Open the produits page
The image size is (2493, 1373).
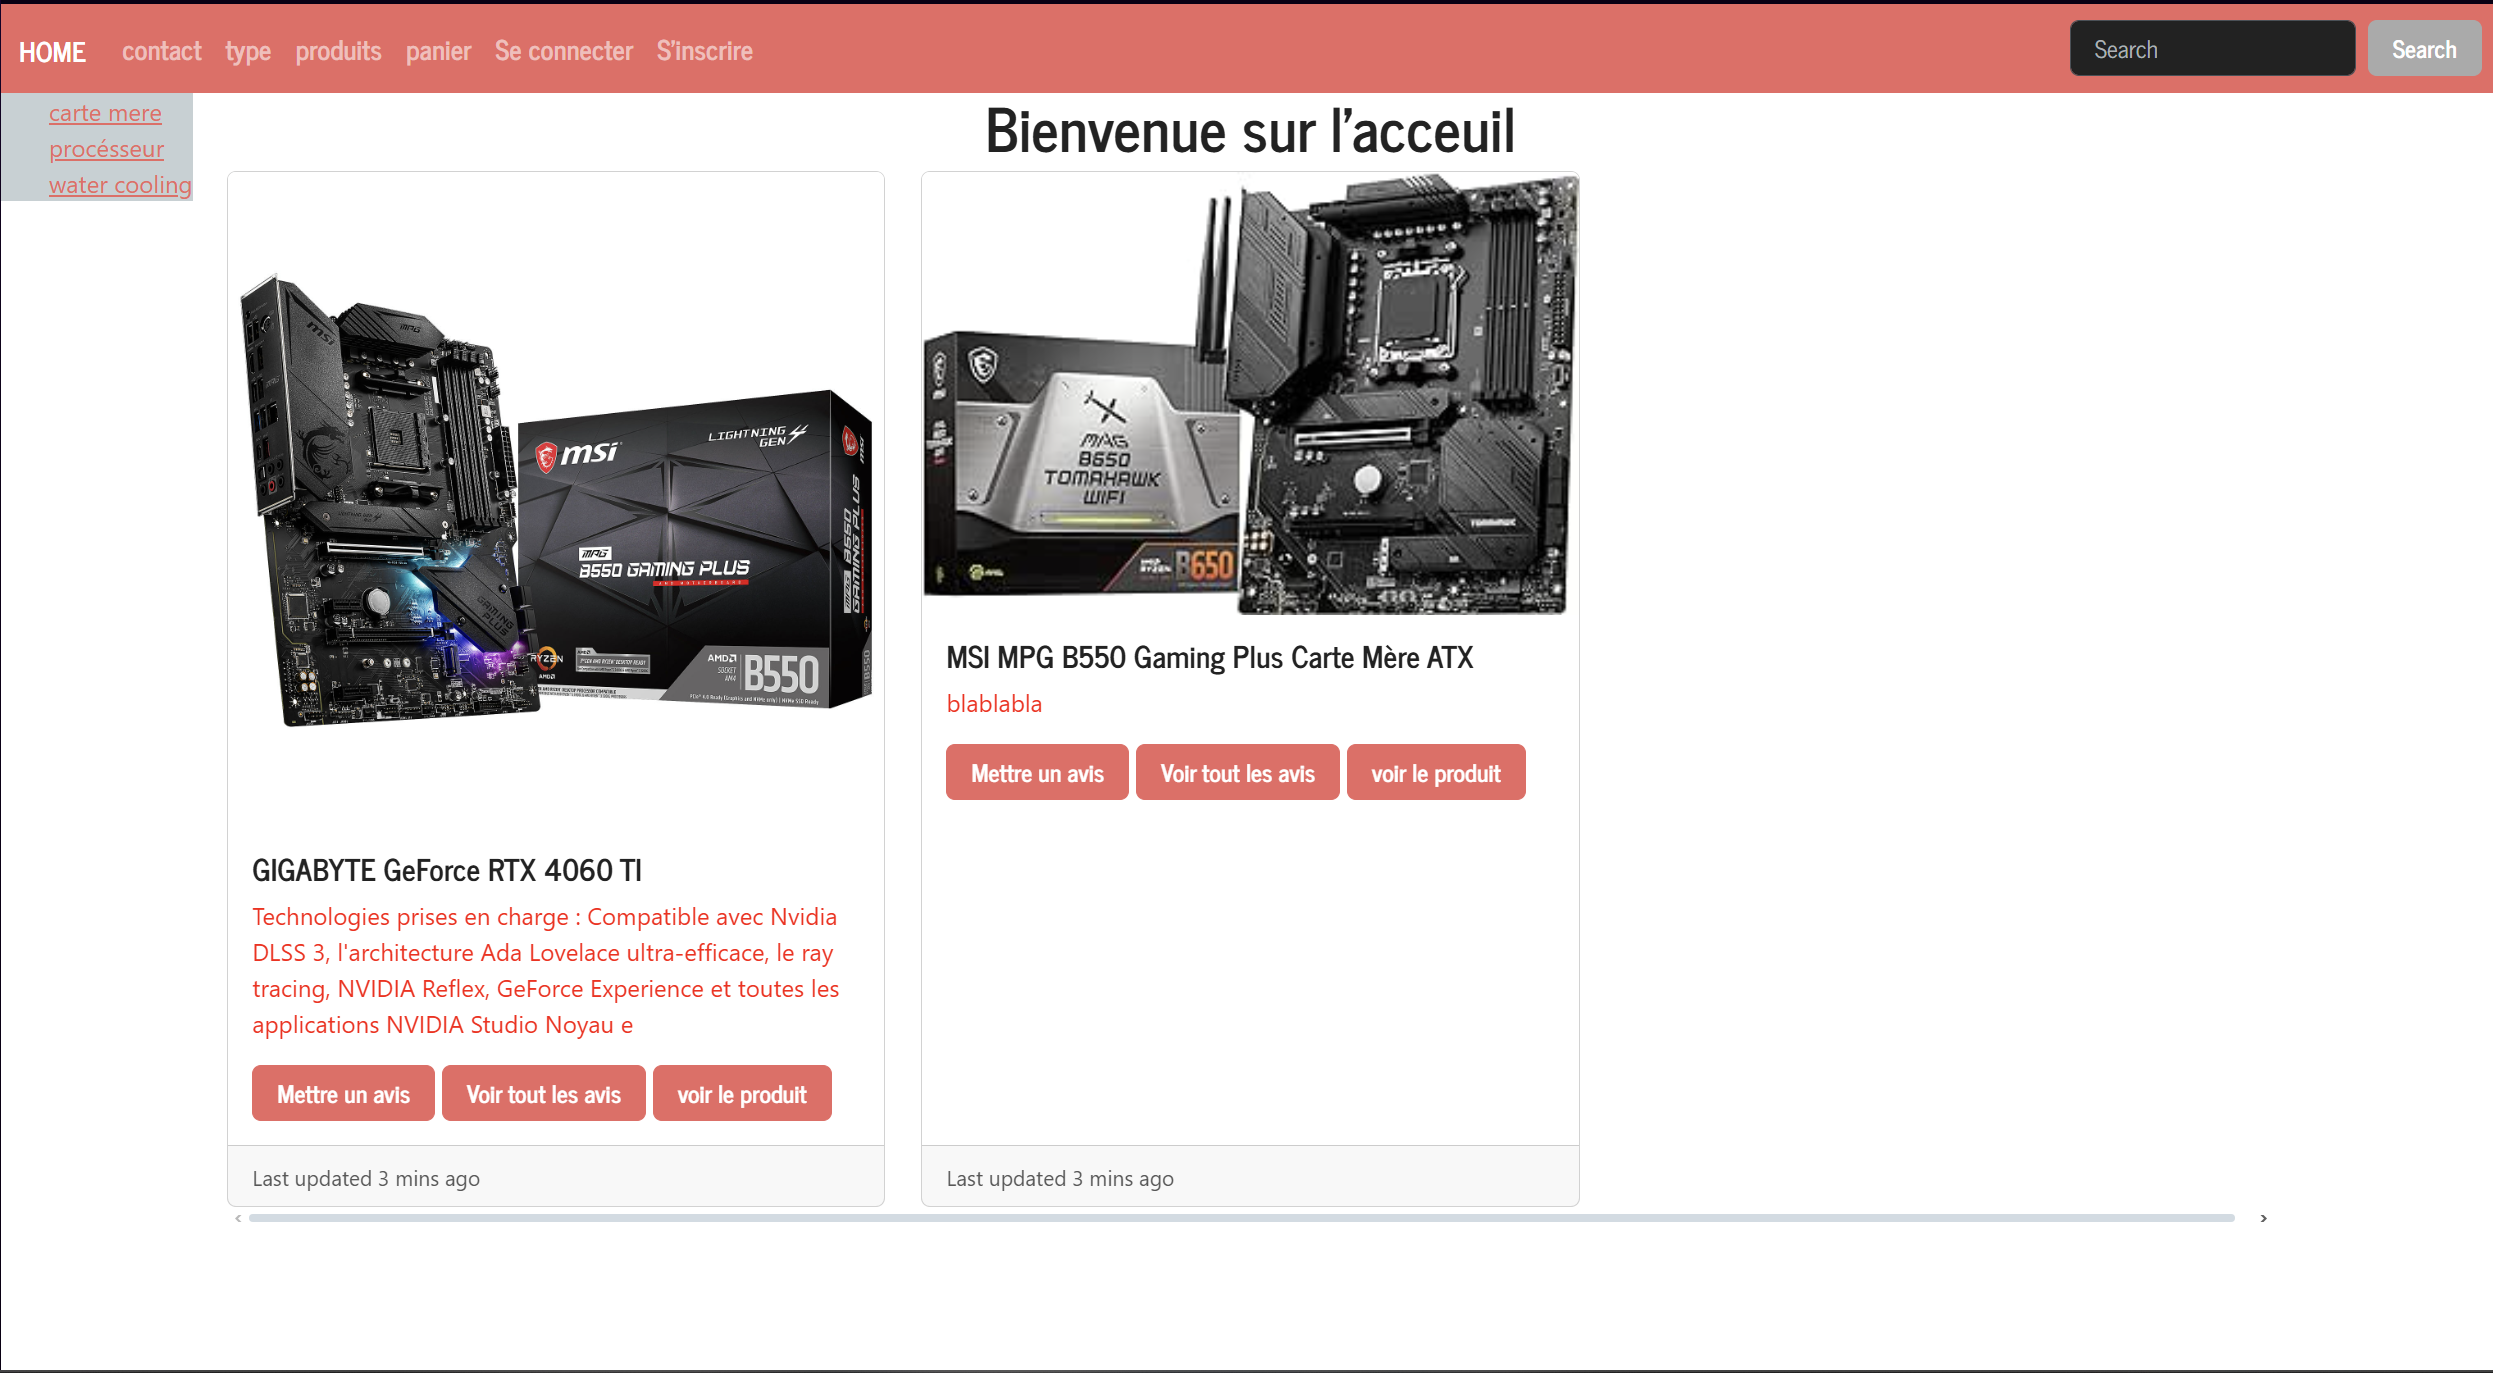[338, 51]
